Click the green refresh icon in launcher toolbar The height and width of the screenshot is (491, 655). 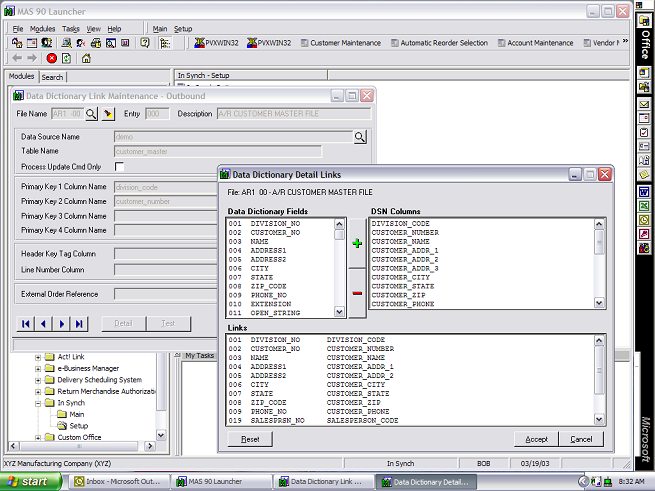pos(66,58)
